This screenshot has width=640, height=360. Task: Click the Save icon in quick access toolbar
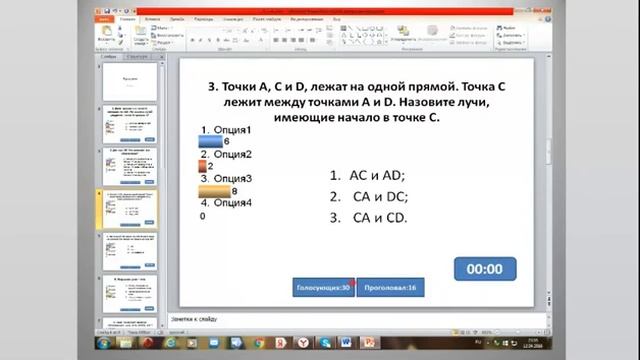(107, 11)
